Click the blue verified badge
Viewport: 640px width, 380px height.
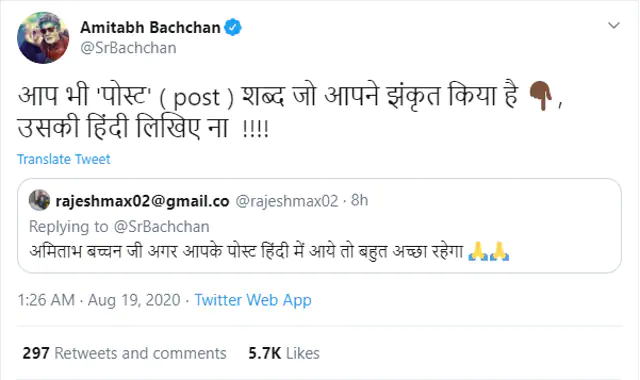tap(233, 27)
